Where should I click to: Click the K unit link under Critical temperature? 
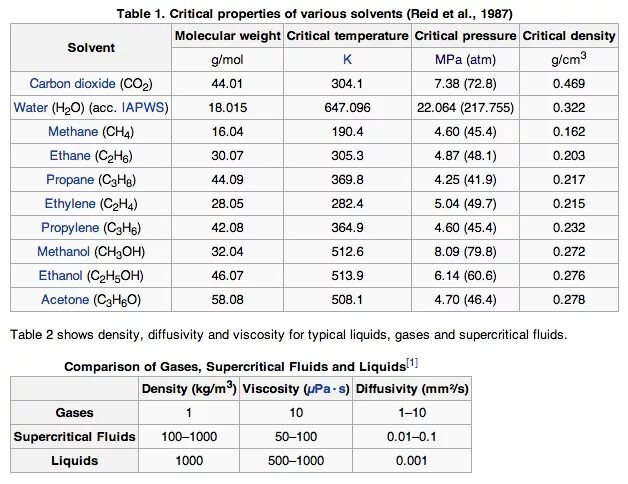pos(347,60)
